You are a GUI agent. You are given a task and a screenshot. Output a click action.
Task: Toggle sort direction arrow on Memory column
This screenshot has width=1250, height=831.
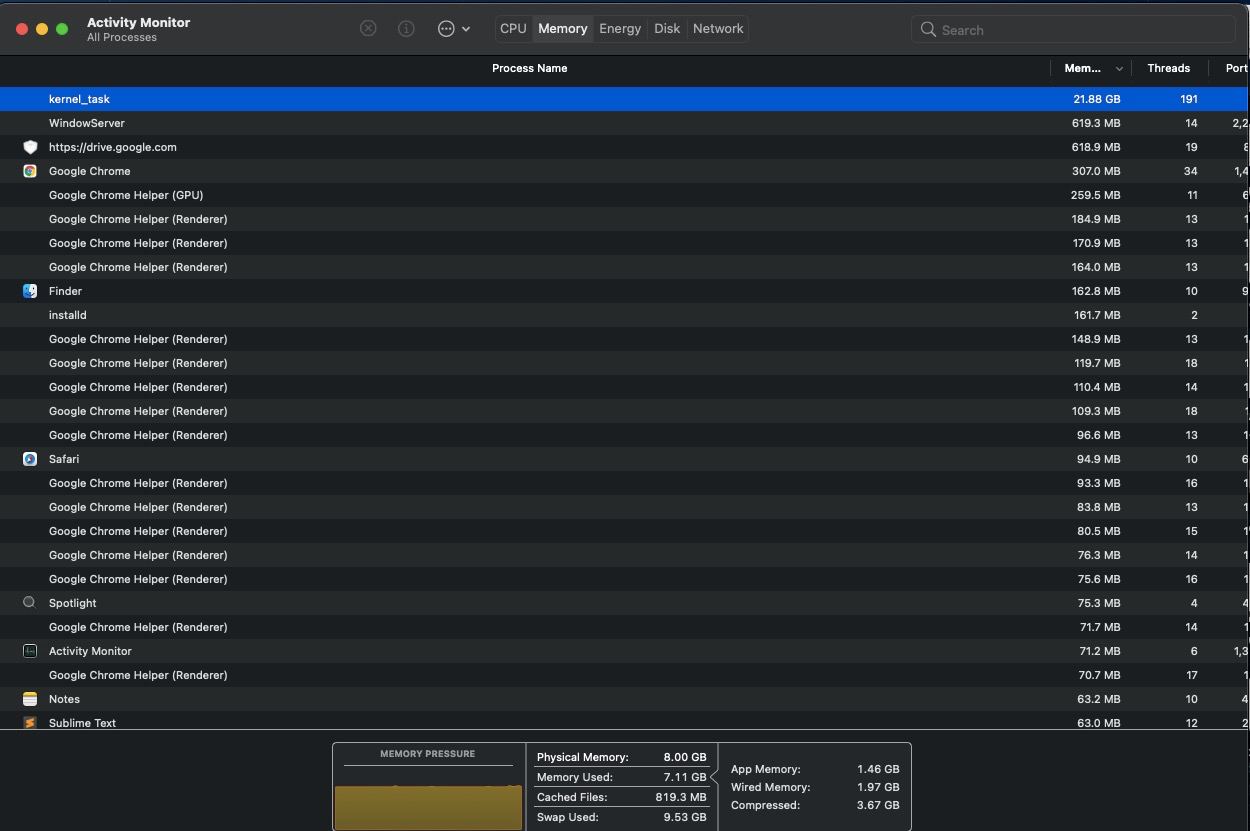[x=1119, y=69]
